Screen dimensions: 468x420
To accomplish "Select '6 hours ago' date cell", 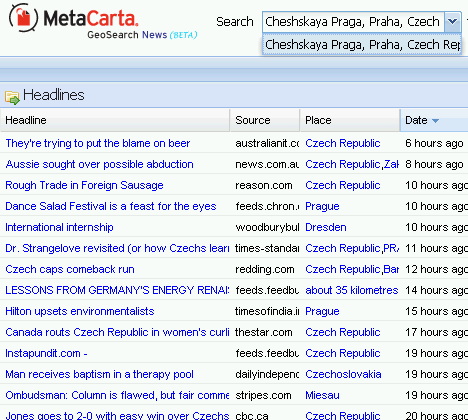I will click(x=434, y=143).
